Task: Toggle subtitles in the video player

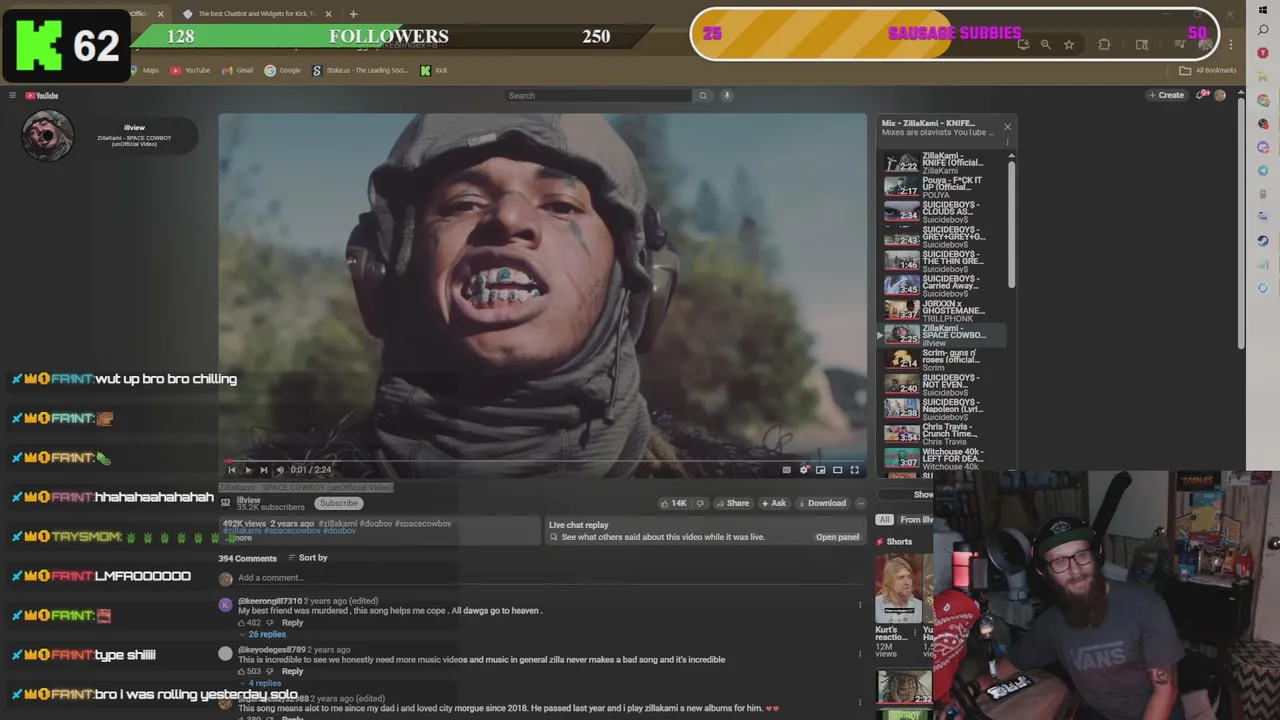Action: [x=787, y=470]
